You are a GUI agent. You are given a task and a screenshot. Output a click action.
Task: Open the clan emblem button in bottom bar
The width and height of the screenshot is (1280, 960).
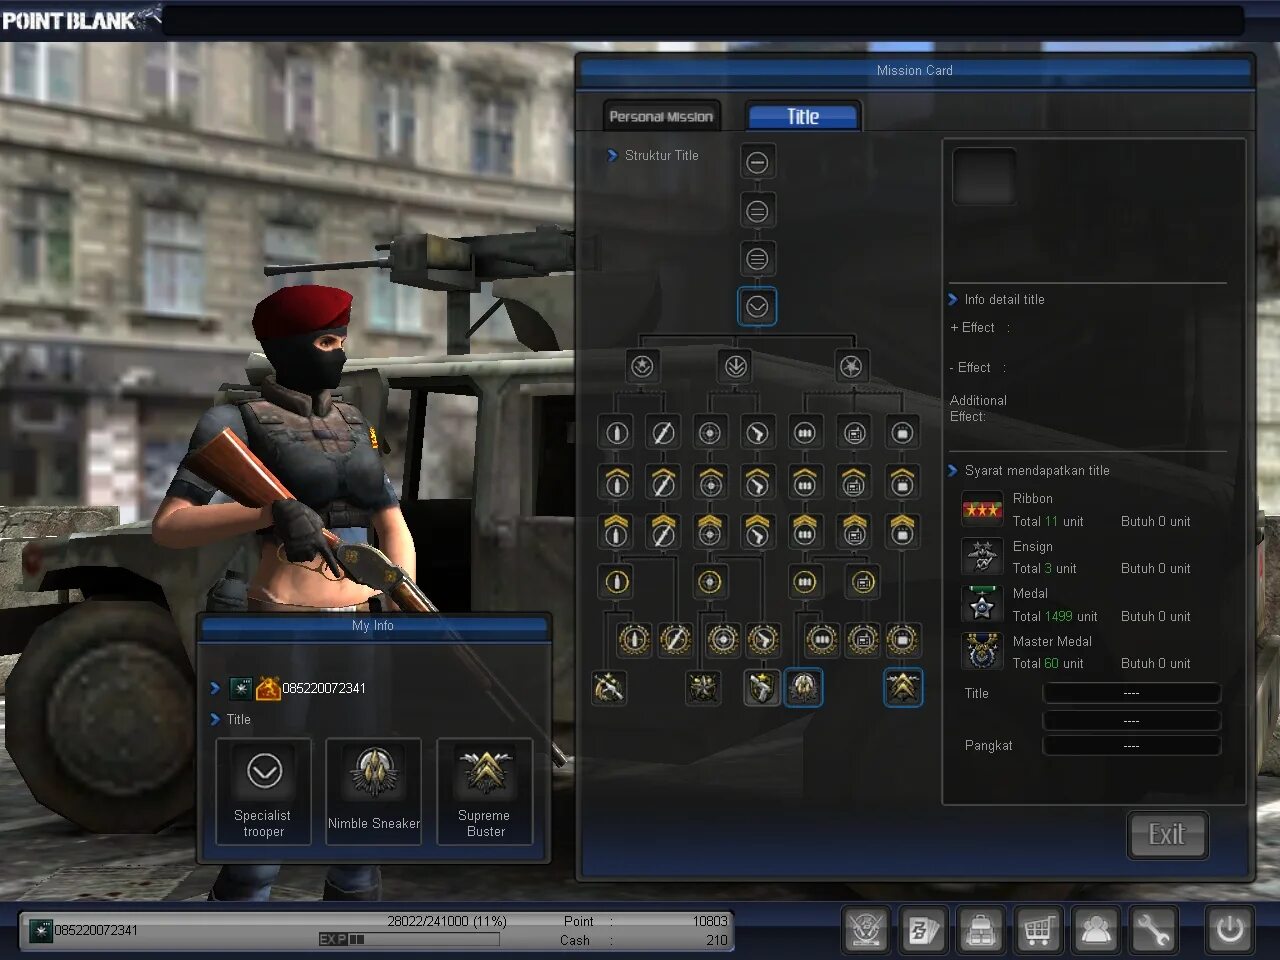pos(866,930)
